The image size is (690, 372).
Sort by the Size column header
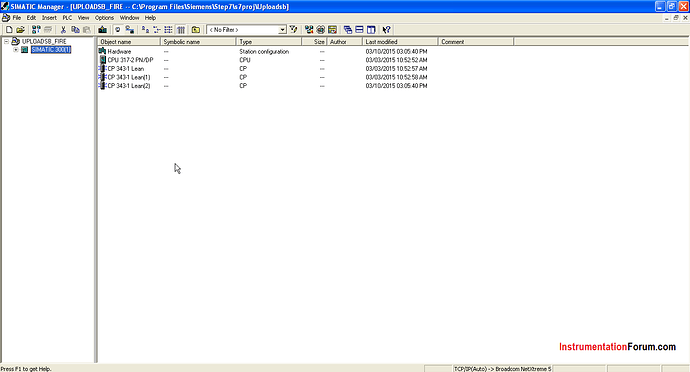pyautogui.click(x=314, y=42)
